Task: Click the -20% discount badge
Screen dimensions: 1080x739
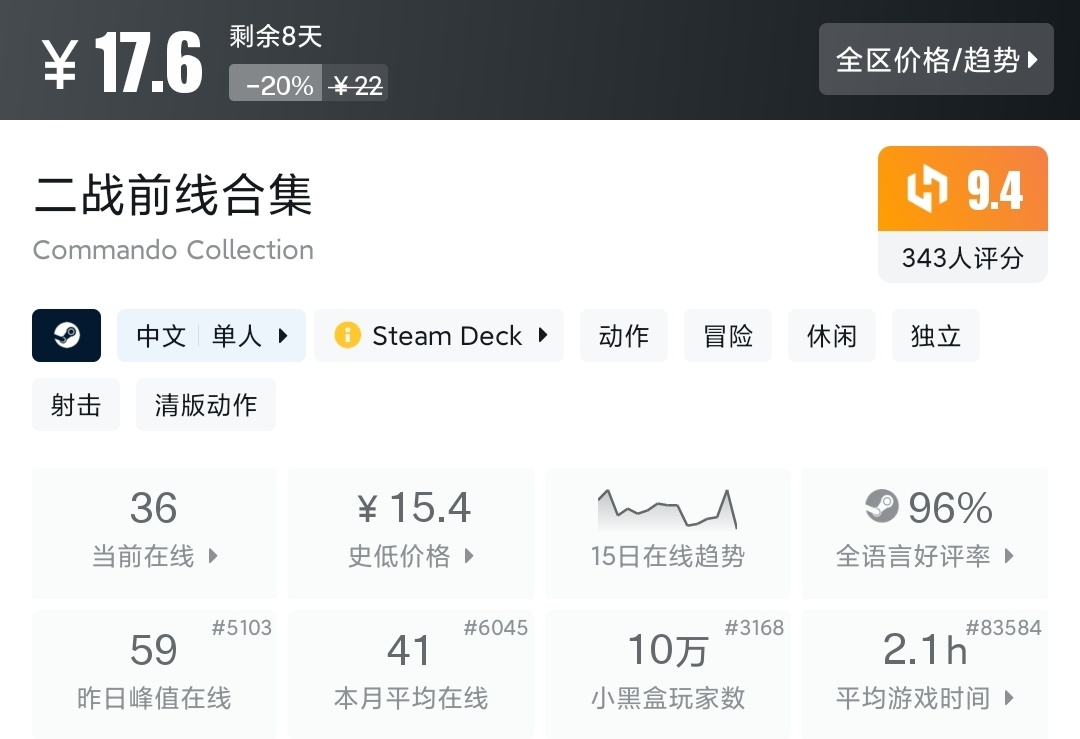Action: pyautogui.click(x=279, y=86)
